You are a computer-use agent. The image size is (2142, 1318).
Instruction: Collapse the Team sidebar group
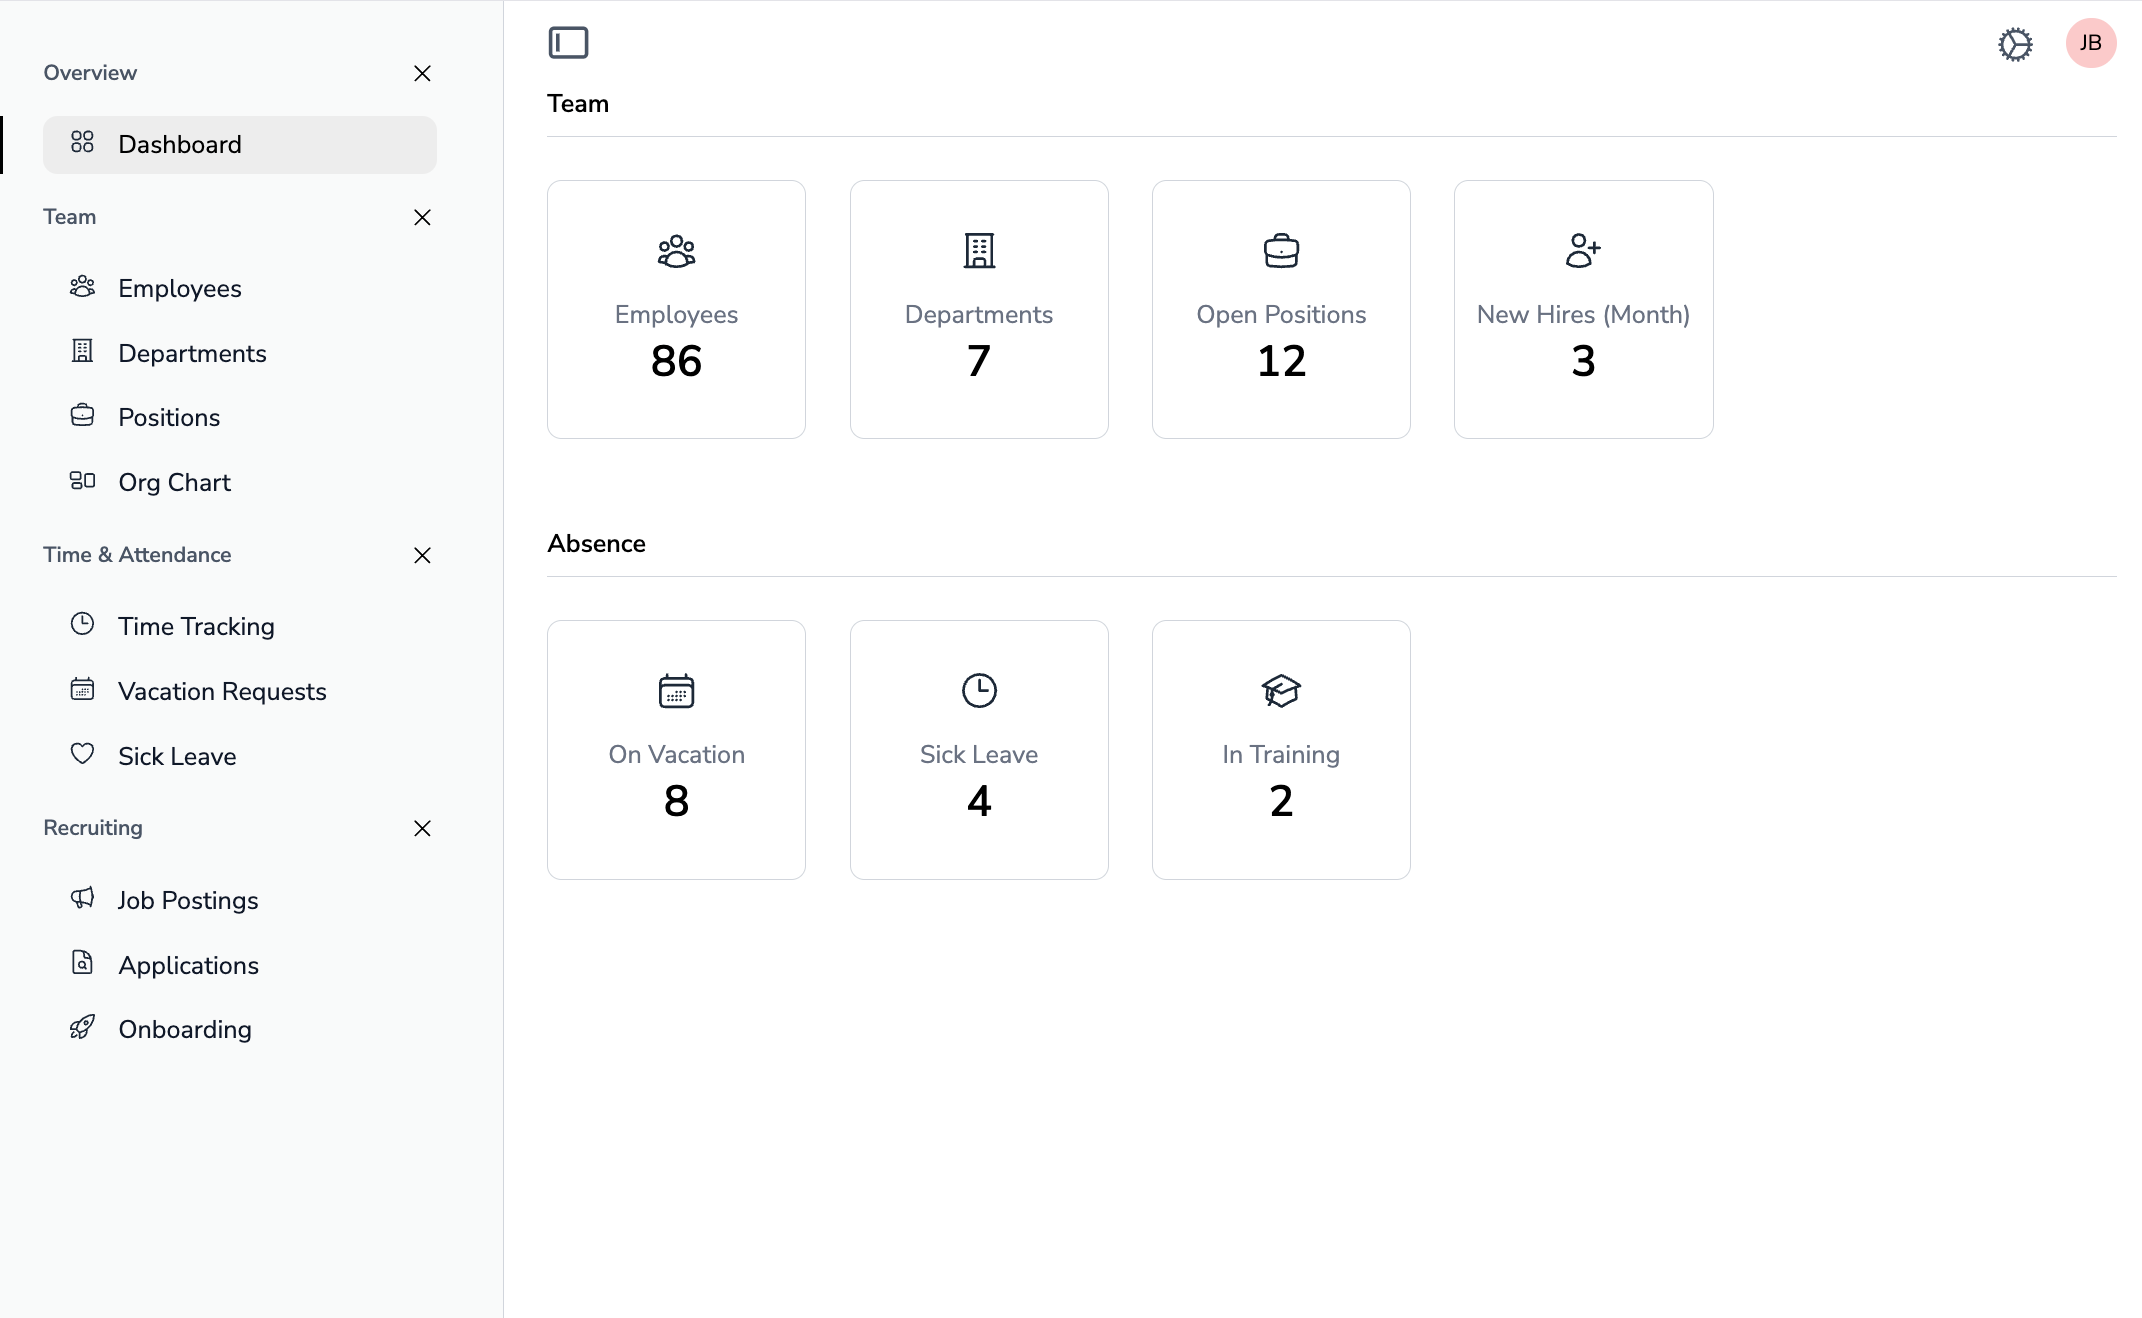422,217
